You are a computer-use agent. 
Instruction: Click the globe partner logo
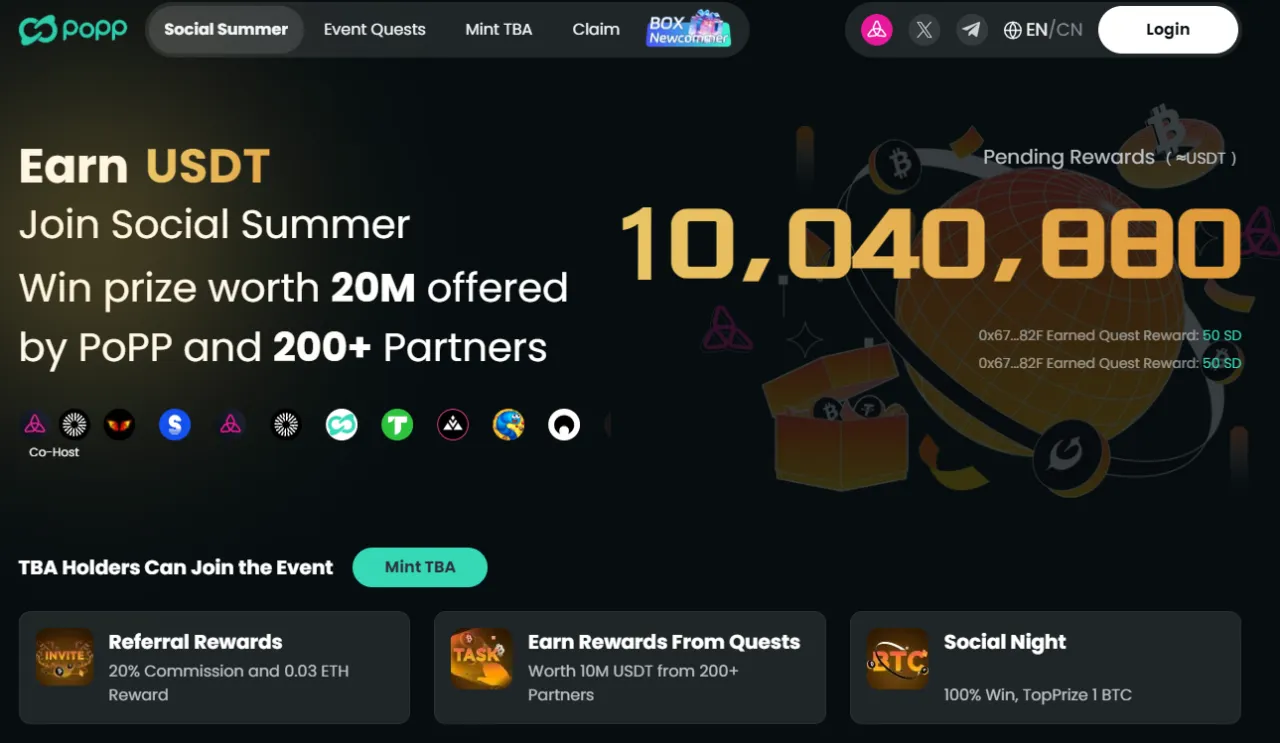509,425
